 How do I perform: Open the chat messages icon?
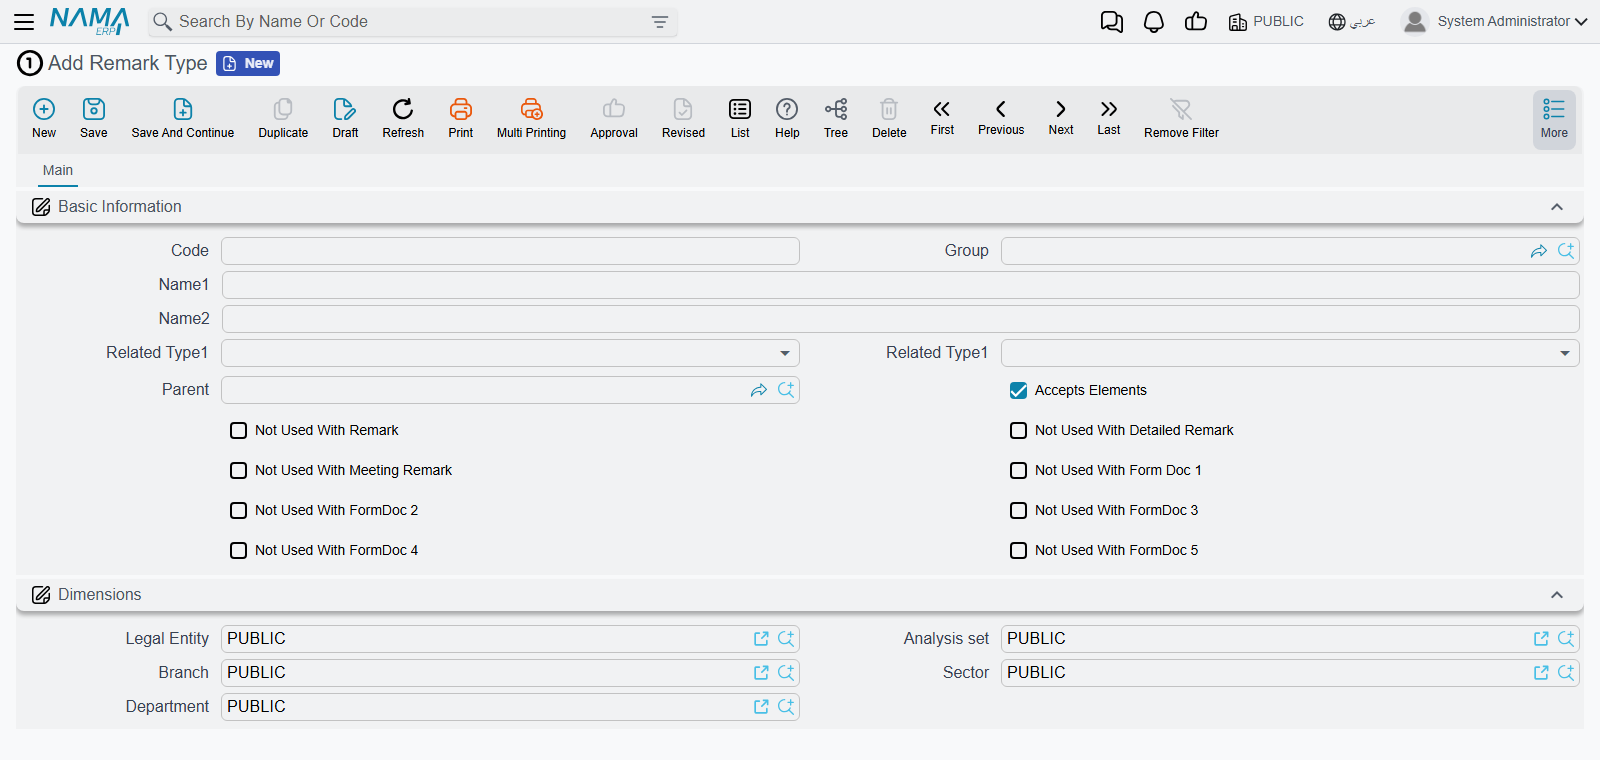coord(1112,22)
